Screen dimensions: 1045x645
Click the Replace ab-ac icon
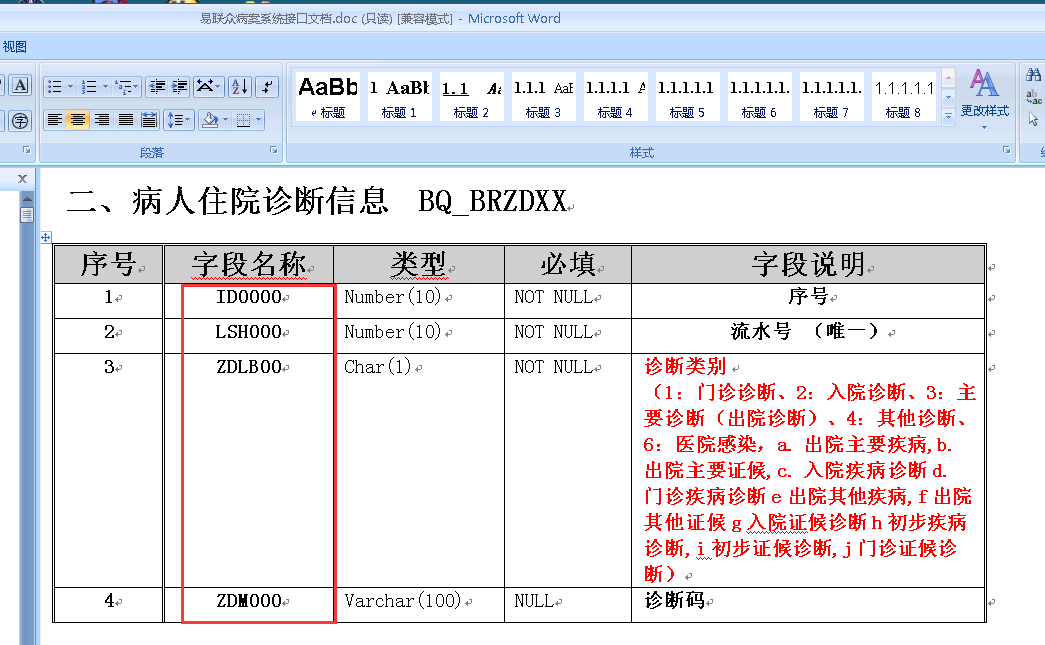pyautogui.click(x=1034, y=97)
